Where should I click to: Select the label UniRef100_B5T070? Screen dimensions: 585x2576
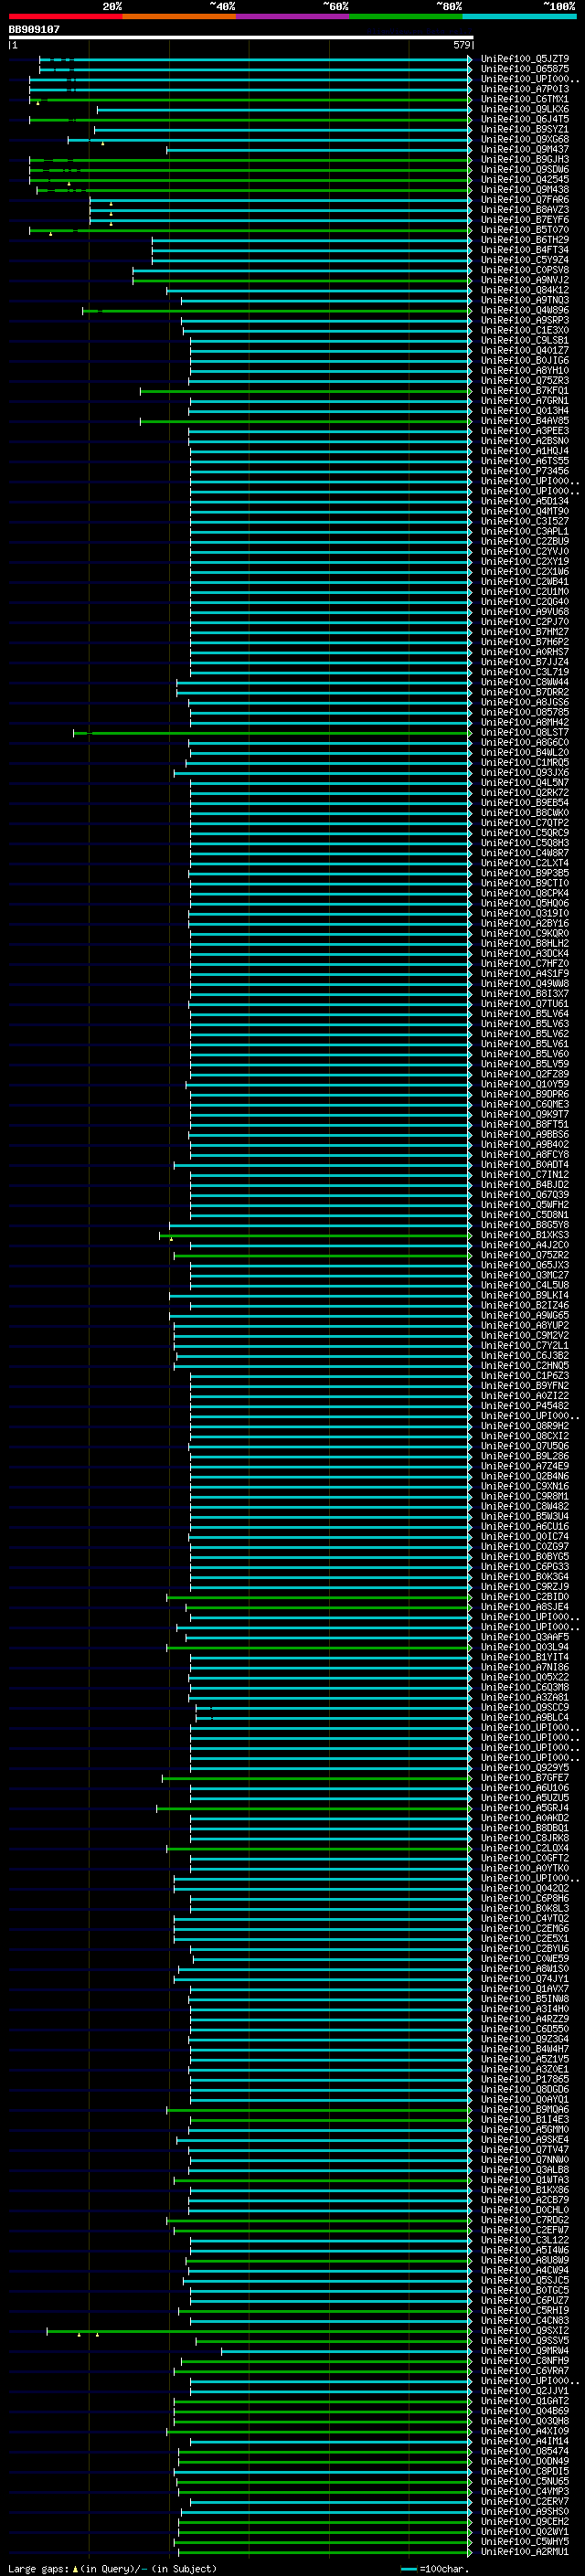click(x=525, y=229)
